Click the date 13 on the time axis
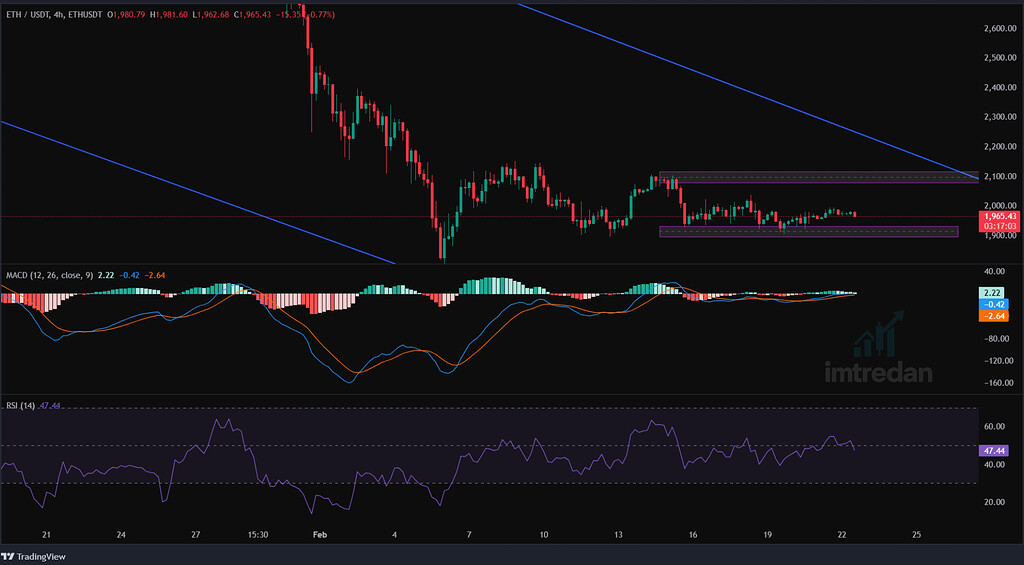Image resolution: width=1024 pixels, height=565 pixels. [x=618, y=534]
